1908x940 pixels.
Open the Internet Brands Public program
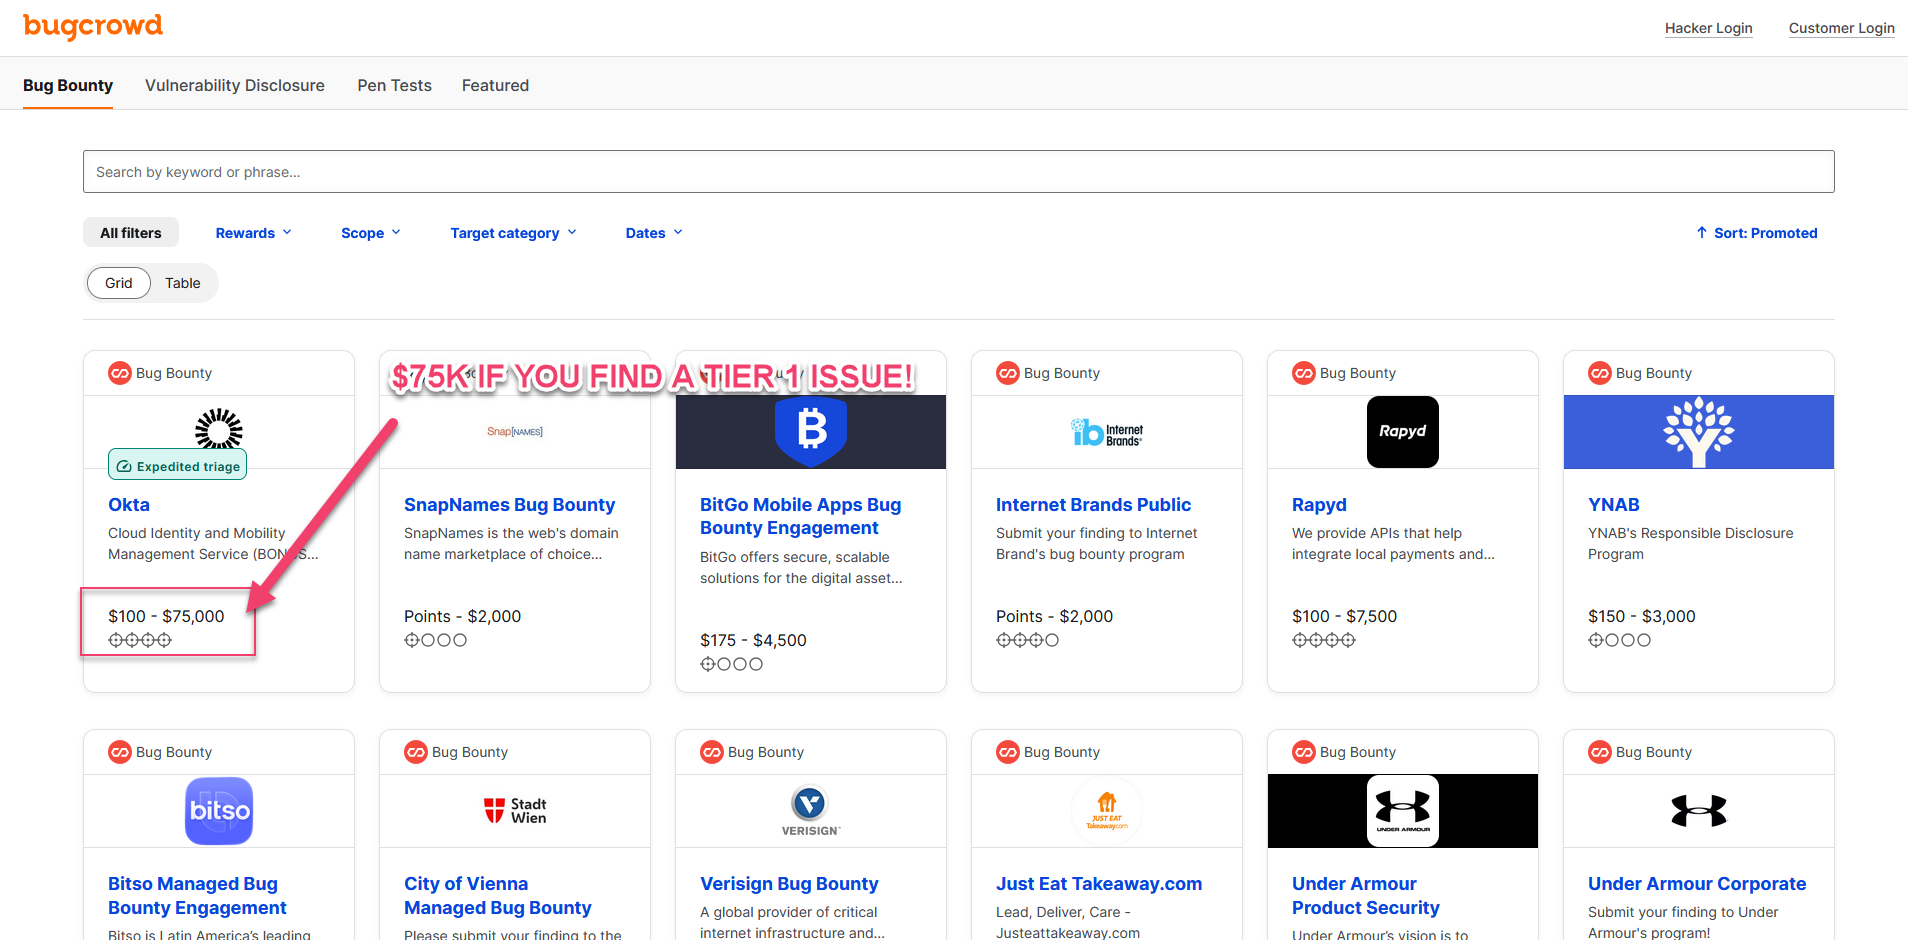click(1094, 505)
